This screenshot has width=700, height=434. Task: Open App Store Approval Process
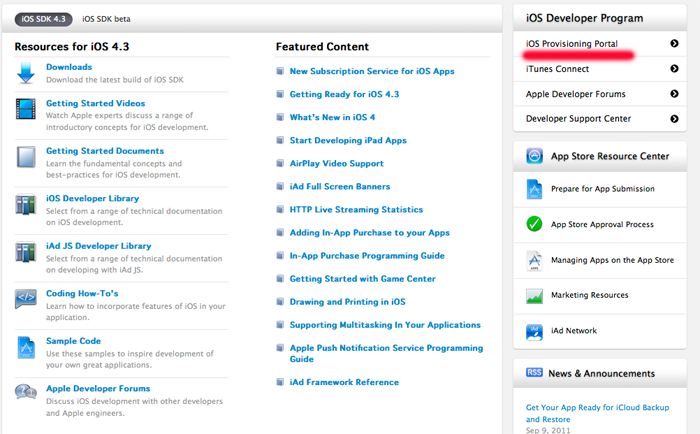[x=602, y=225]
